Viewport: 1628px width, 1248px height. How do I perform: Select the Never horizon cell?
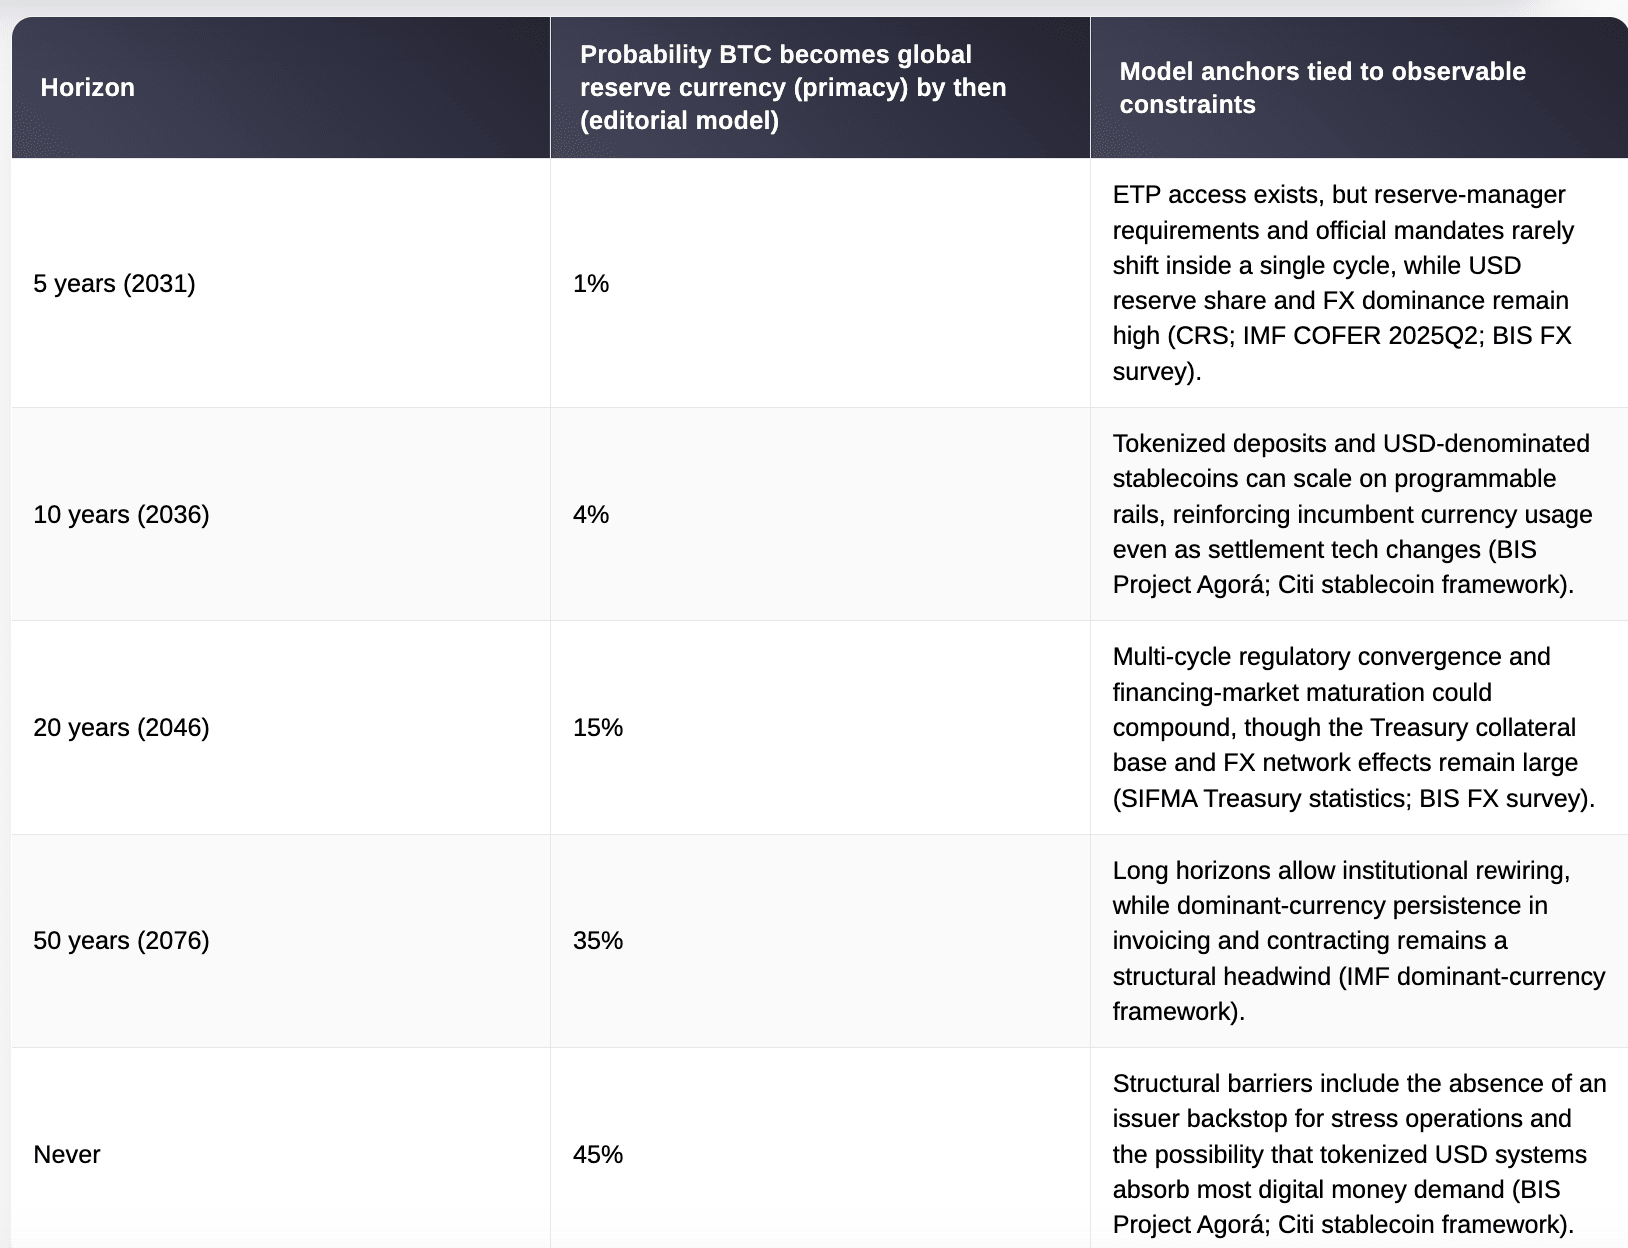point(67,1155)
